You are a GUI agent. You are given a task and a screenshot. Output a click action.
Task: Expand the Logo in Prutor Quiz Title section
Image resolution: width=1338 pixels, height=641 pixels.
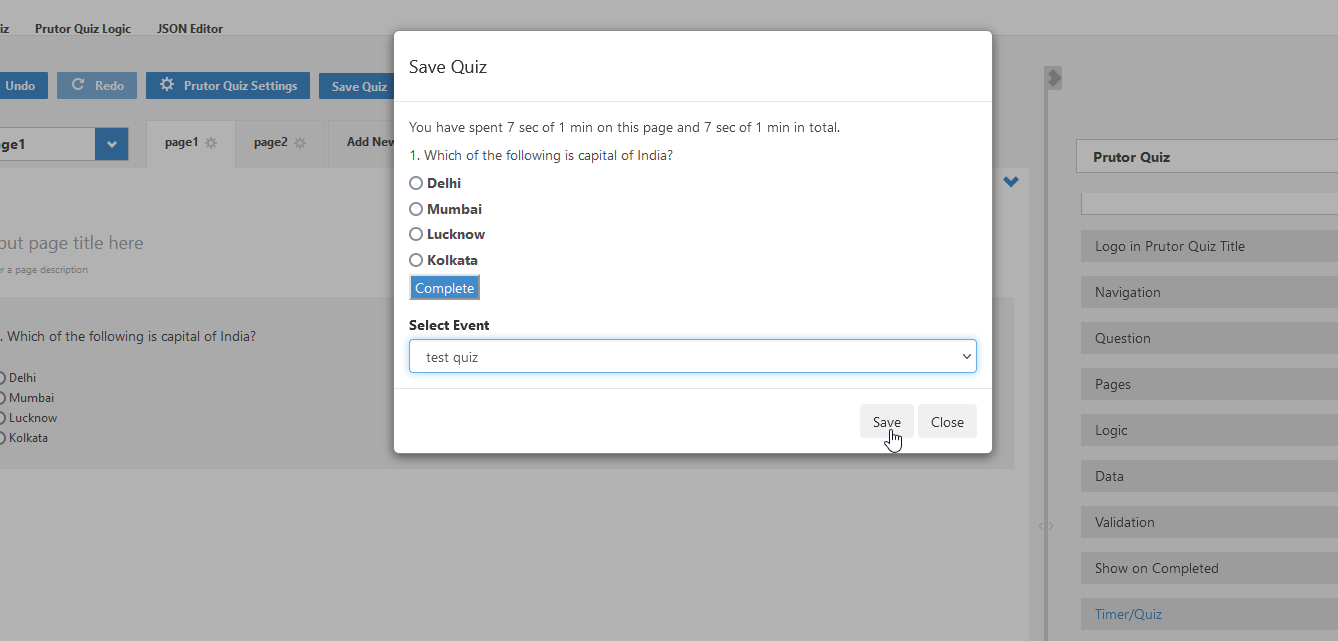pyautogui.click(x=1209, y=246)
